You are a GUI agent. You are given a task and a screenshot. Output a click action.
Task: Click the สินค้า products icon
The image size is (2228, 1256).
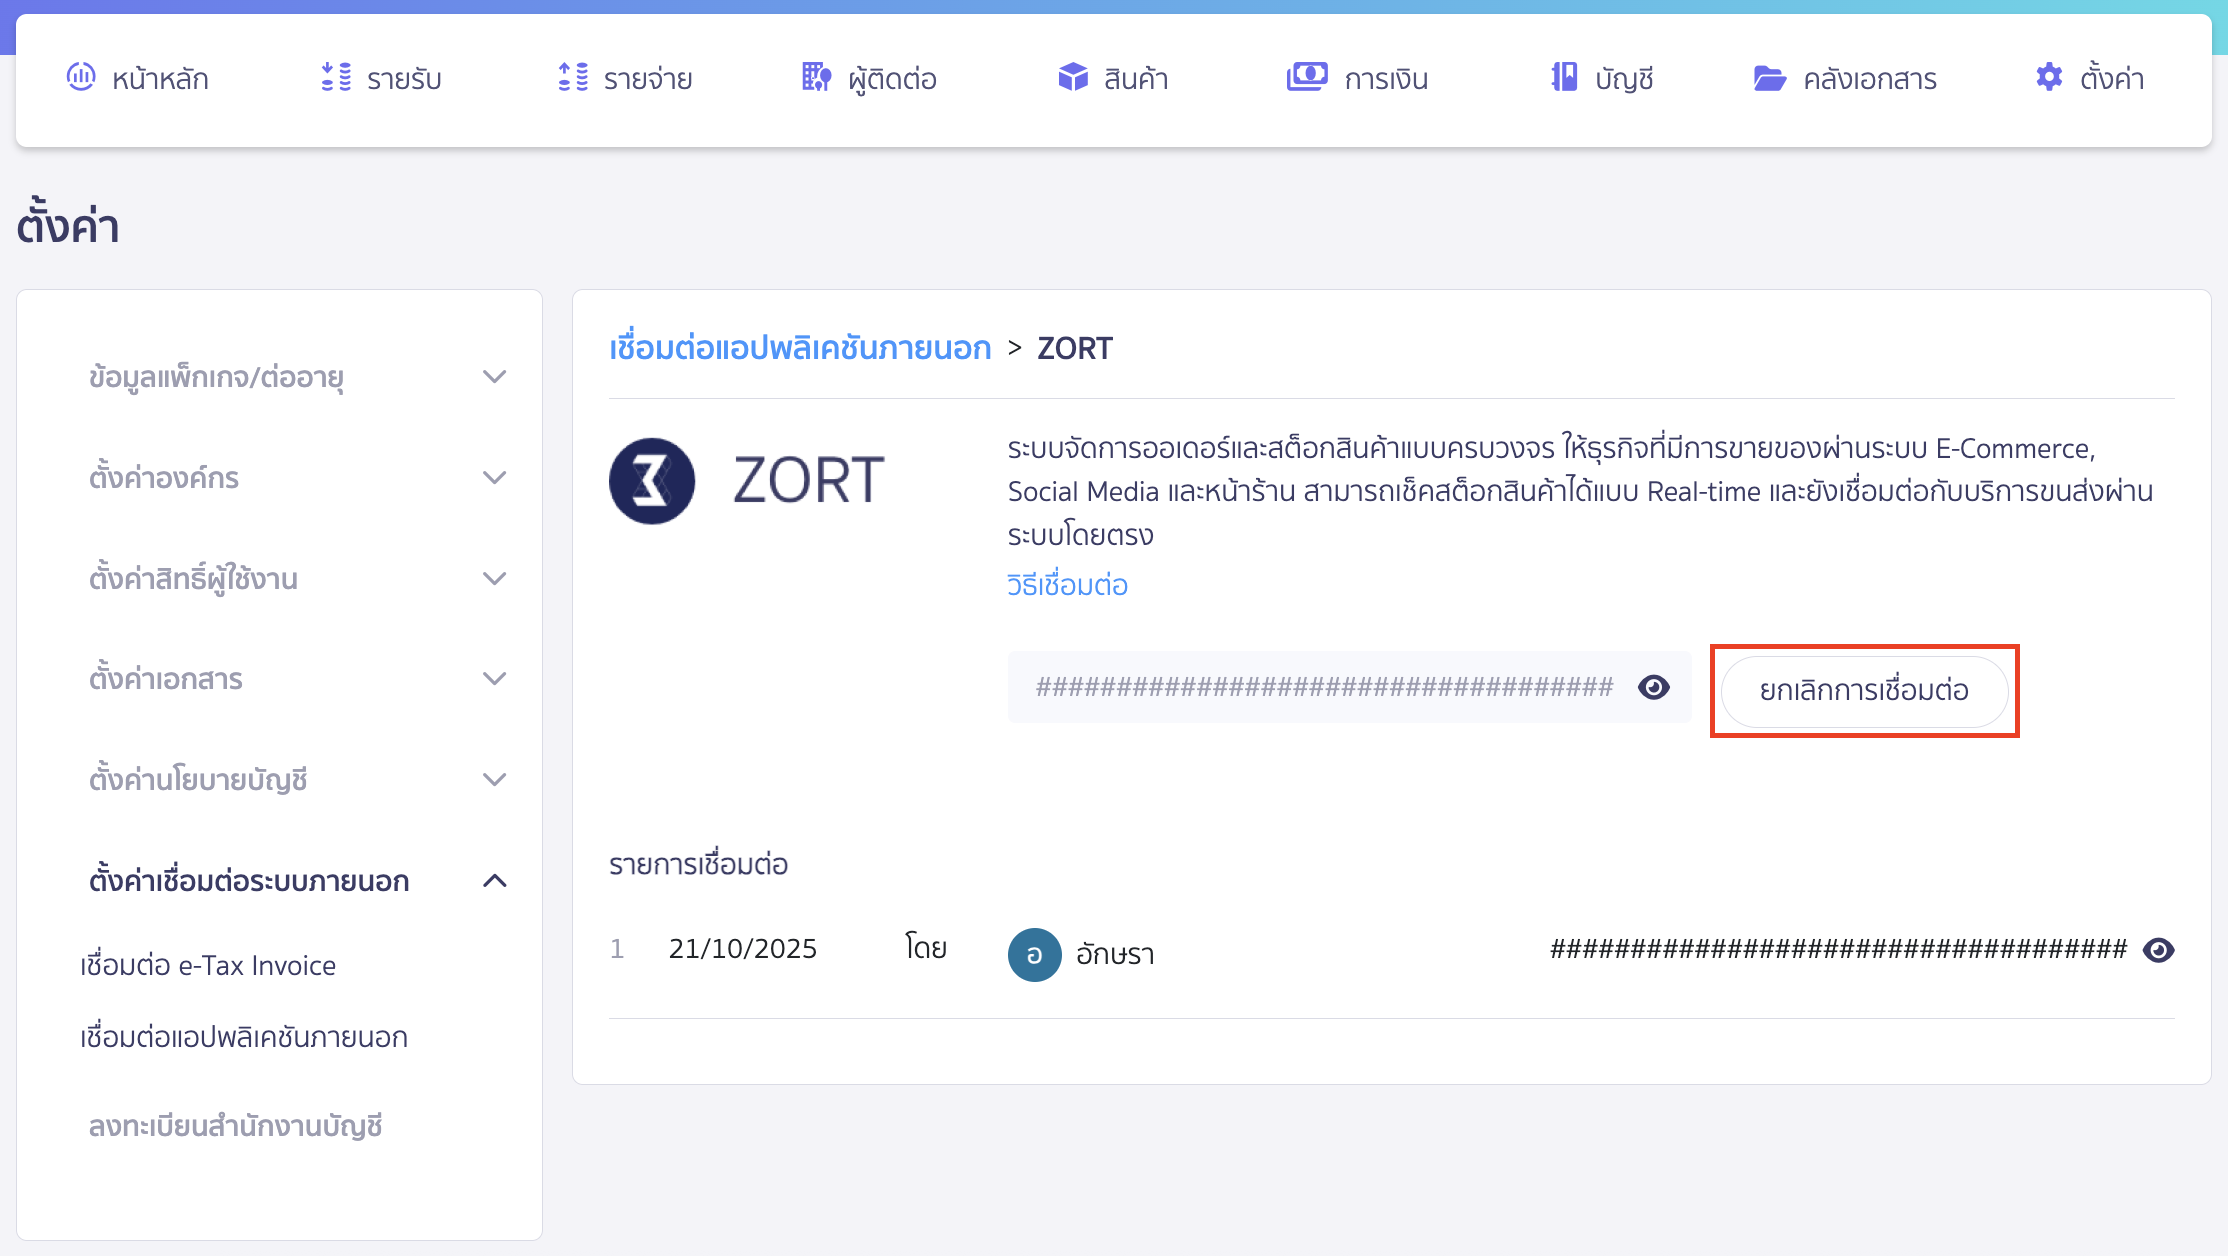1071,77
